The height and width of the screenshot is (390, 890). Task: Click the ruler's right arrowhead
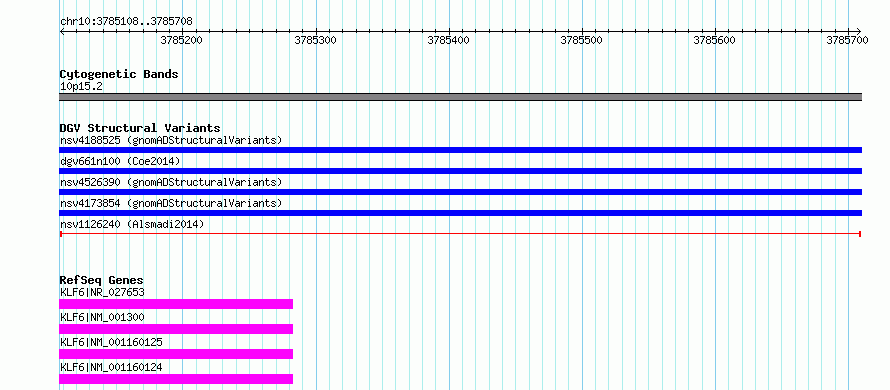(x=859, y=31)
